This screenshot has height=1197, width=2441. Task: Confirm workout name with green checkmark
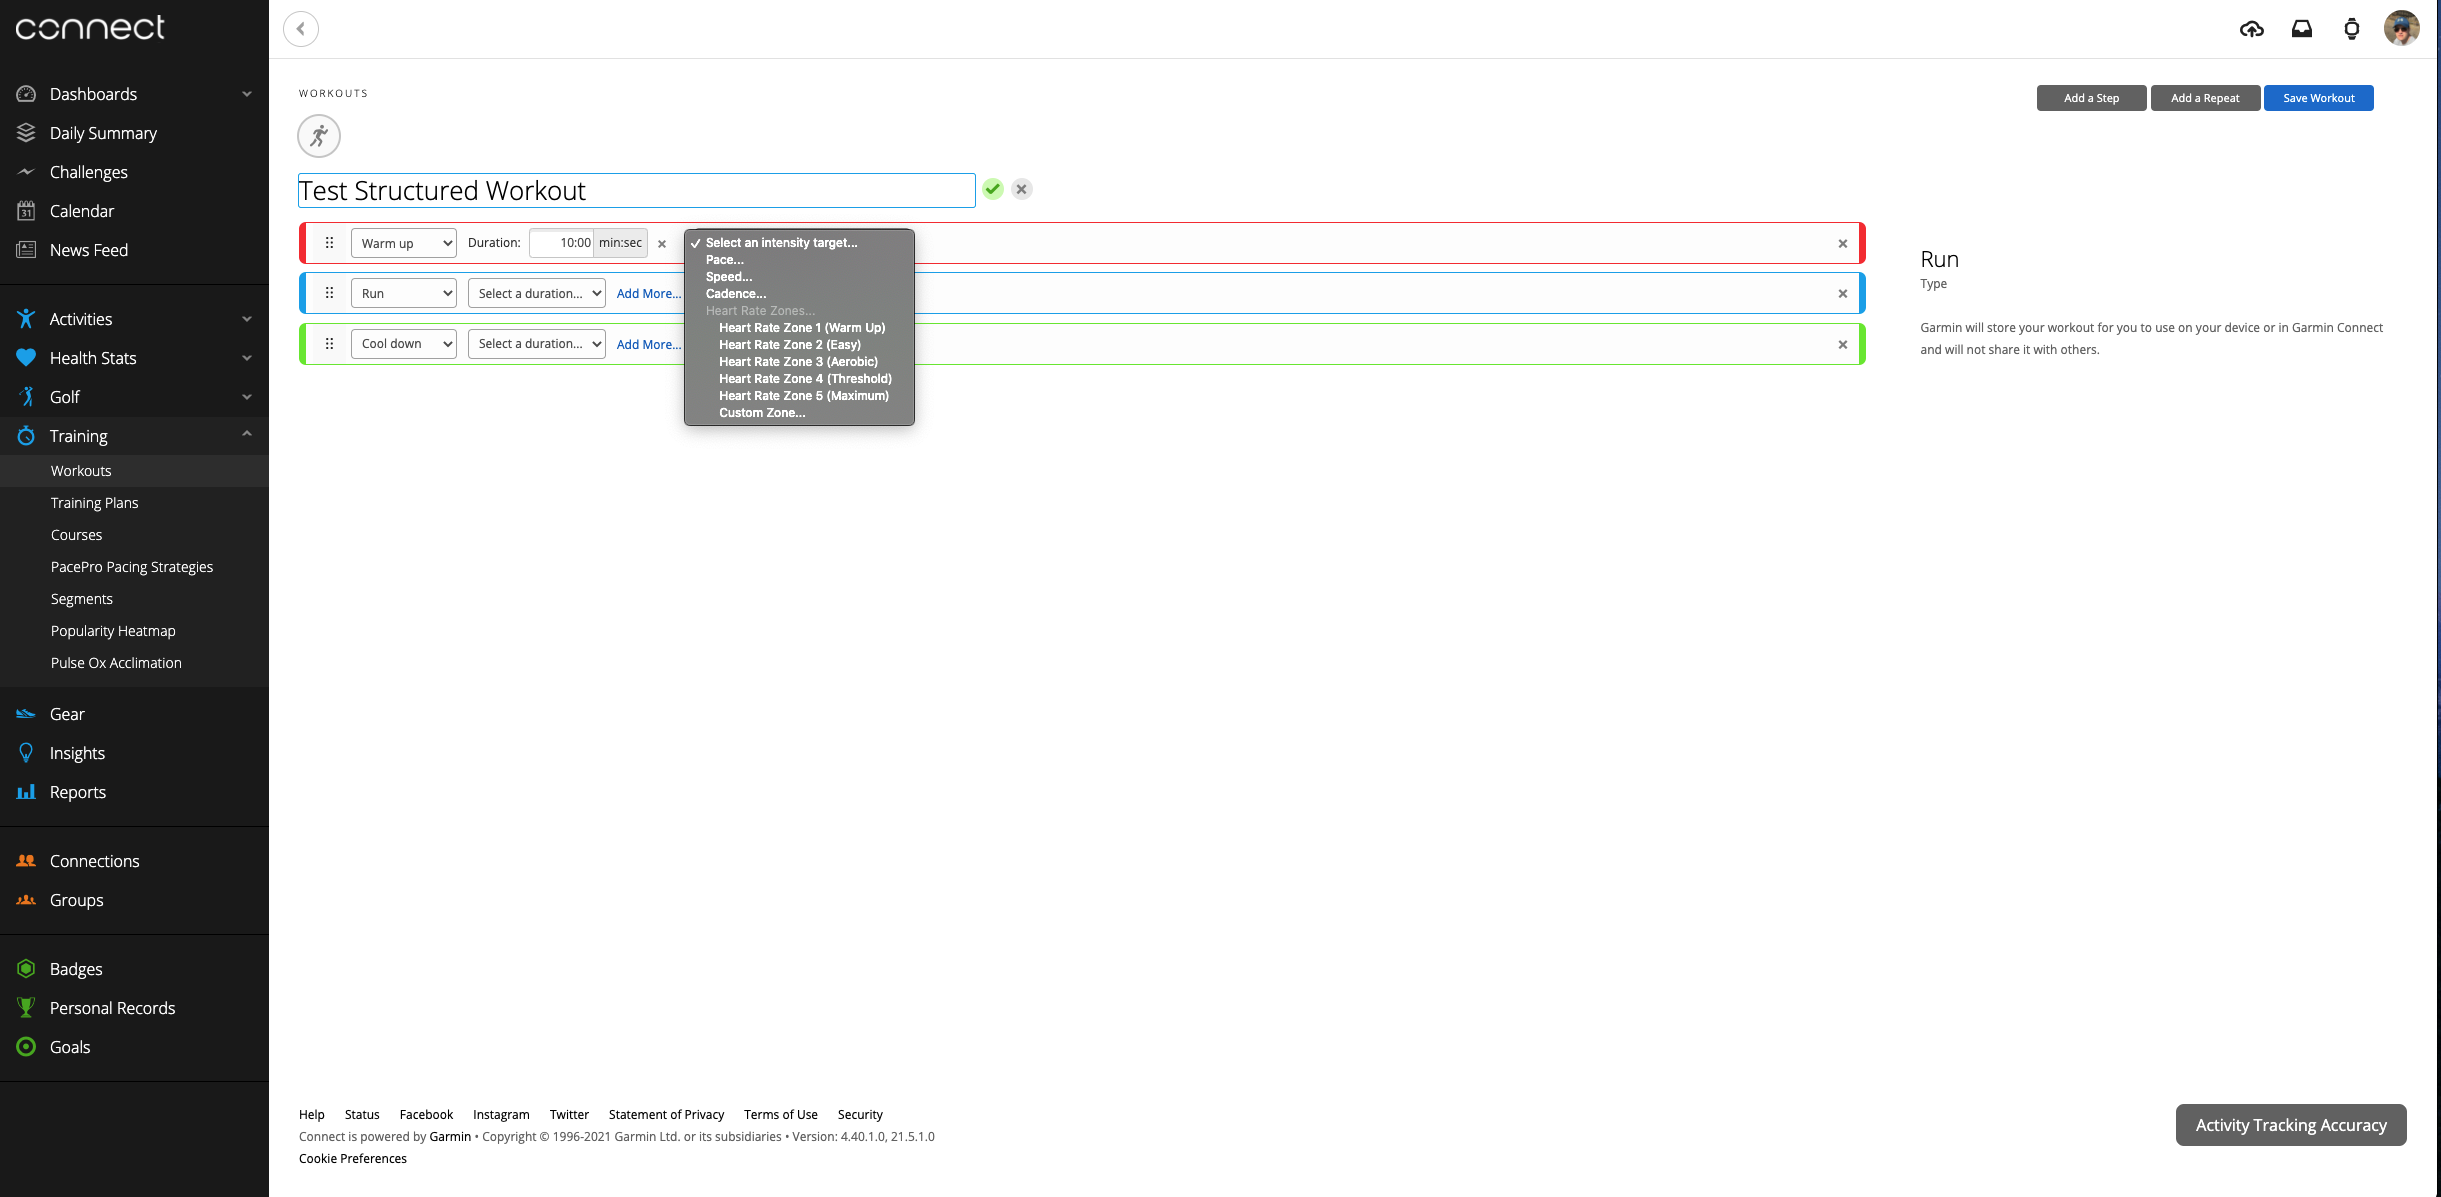coord(992,189)
